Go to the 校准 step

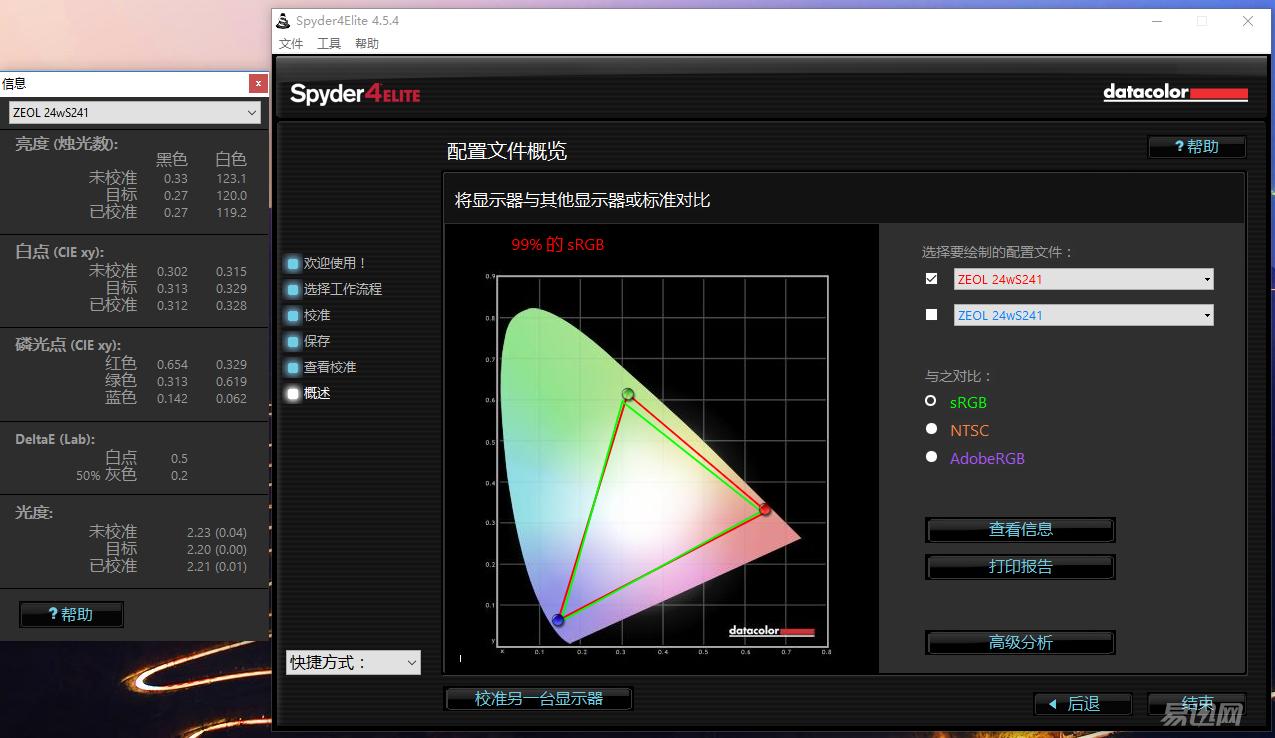(317, 315)
